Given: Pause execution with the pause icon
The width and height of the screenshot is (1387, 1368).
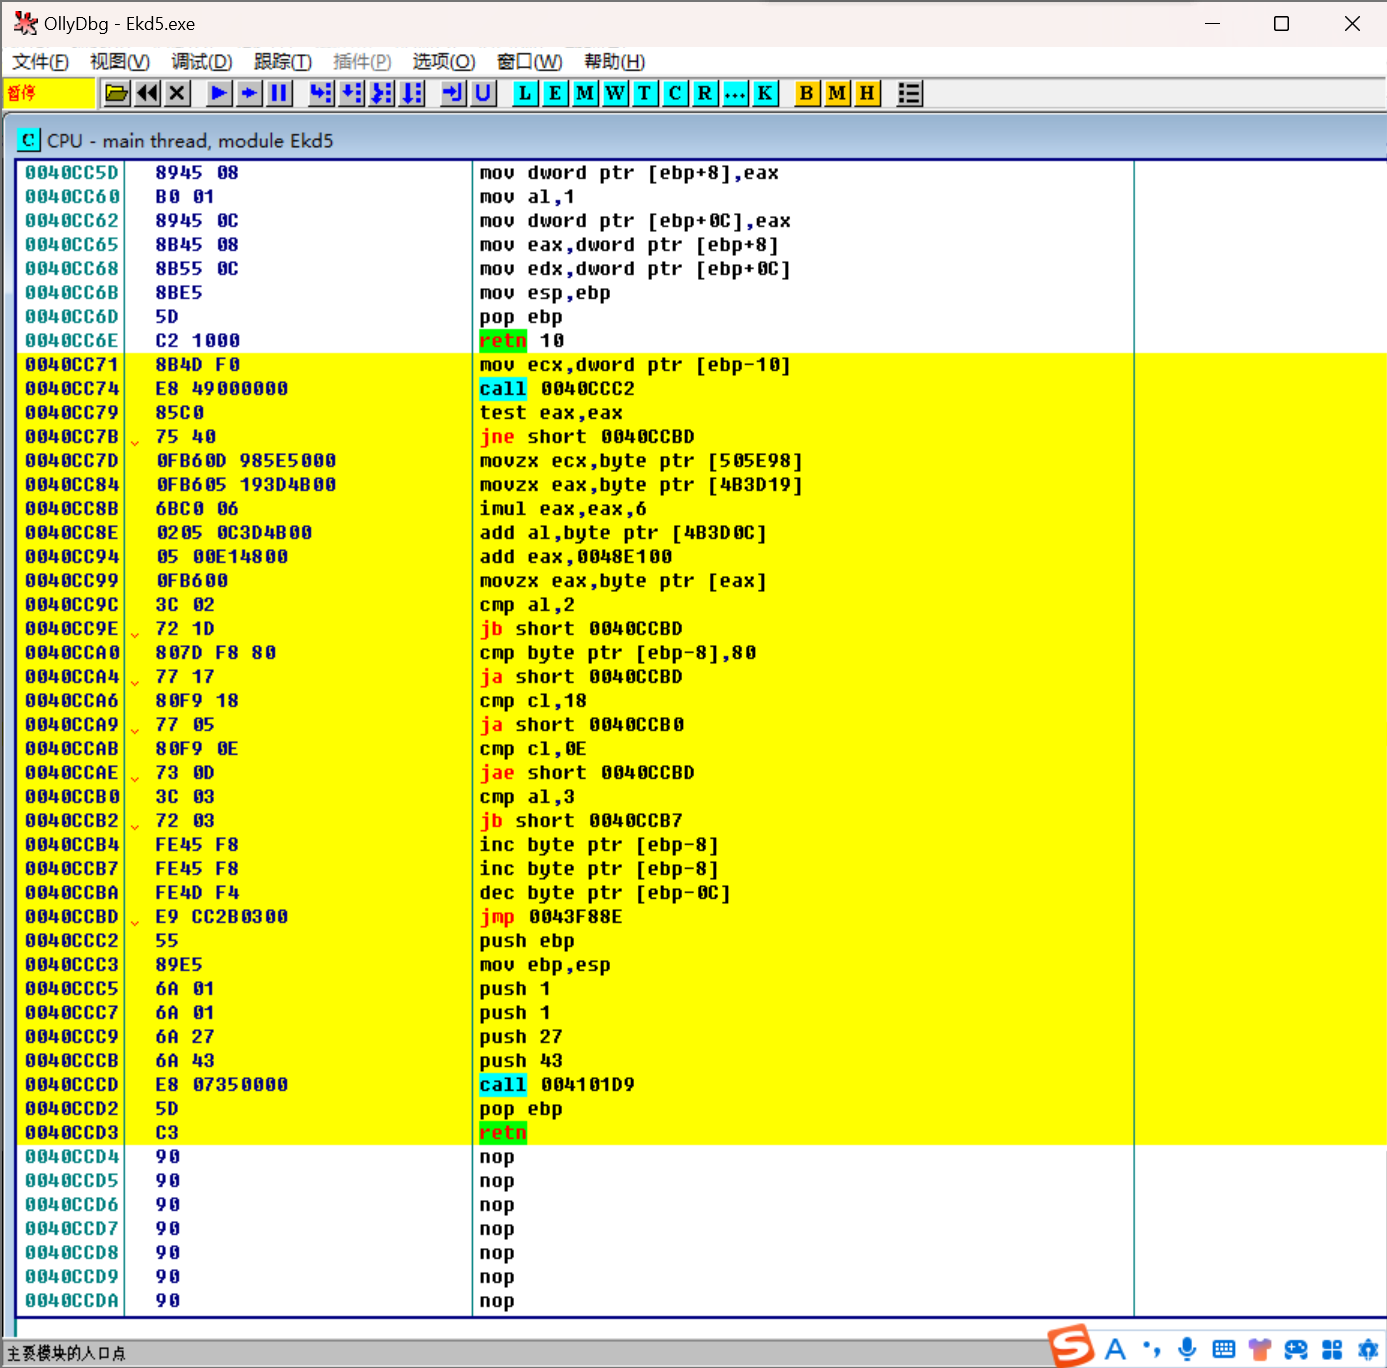Looking at the screenshot, I should click(279, 94).
